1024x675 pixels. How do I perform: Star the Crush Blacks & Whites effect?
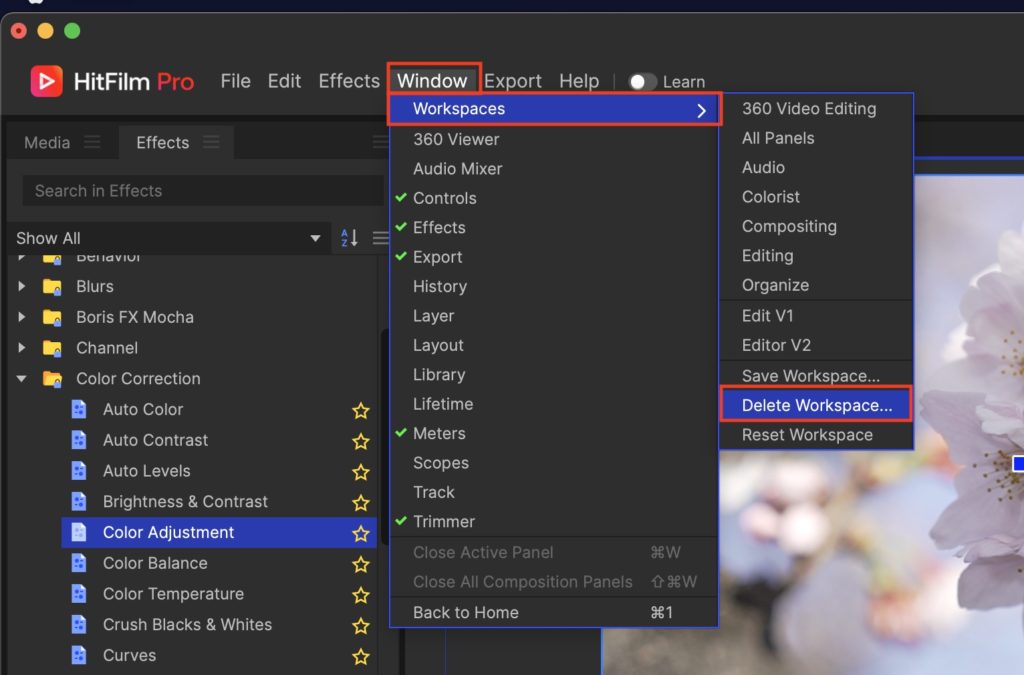click(x=360, y=625)
